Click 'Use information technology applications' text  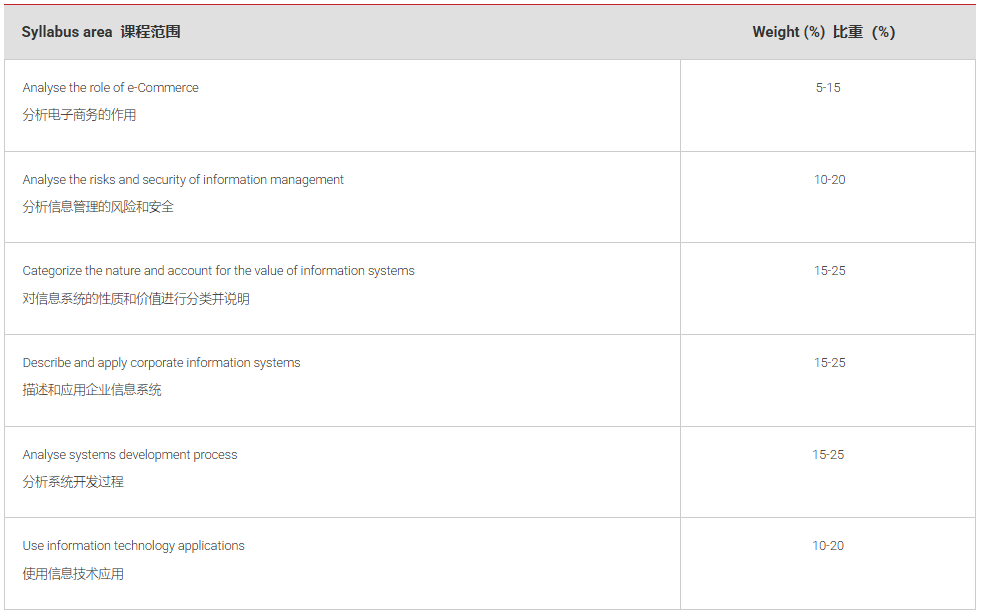coord(133,546)
